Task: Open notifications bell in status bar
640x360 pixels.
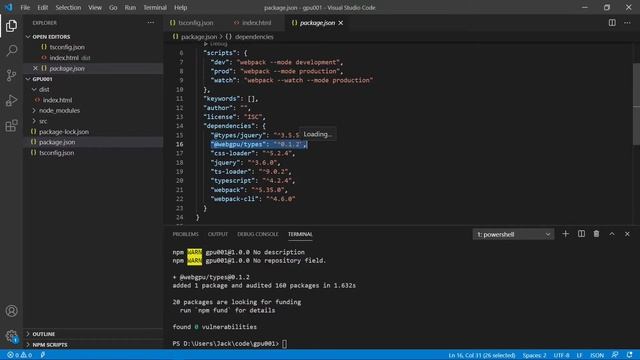Action: (630, 355)
